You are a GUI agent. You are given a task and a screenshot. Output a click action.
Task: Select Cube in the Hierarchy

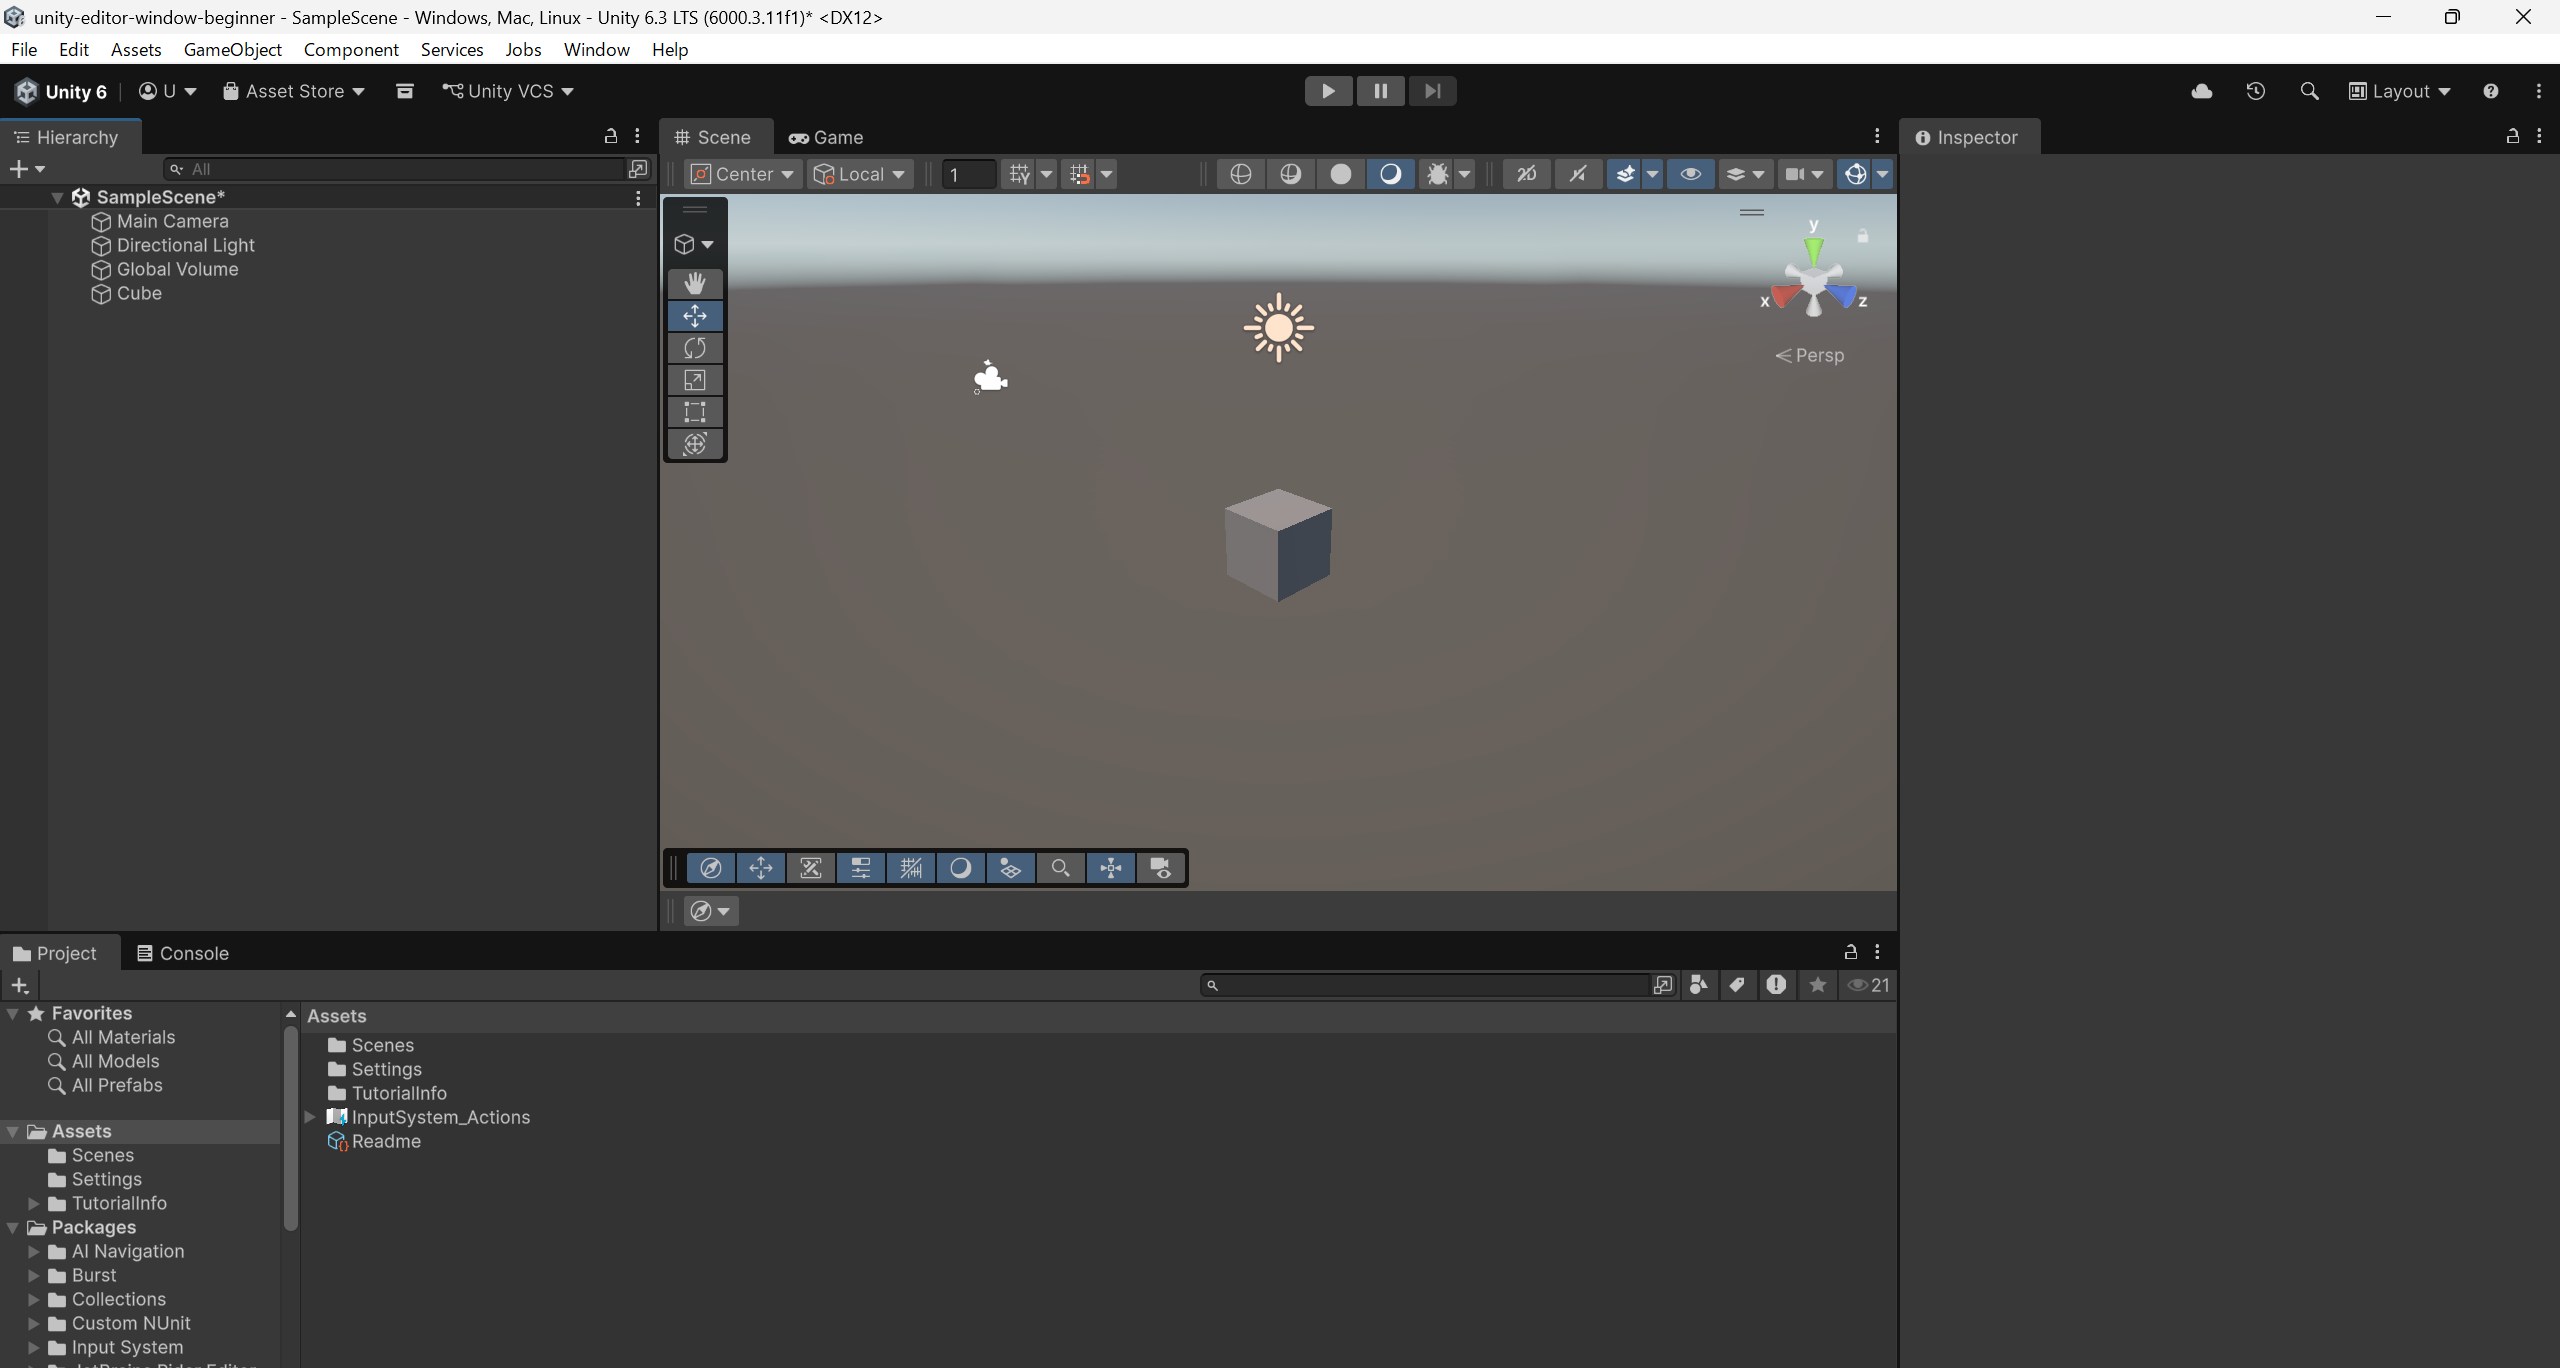click(x=139, y=293)
